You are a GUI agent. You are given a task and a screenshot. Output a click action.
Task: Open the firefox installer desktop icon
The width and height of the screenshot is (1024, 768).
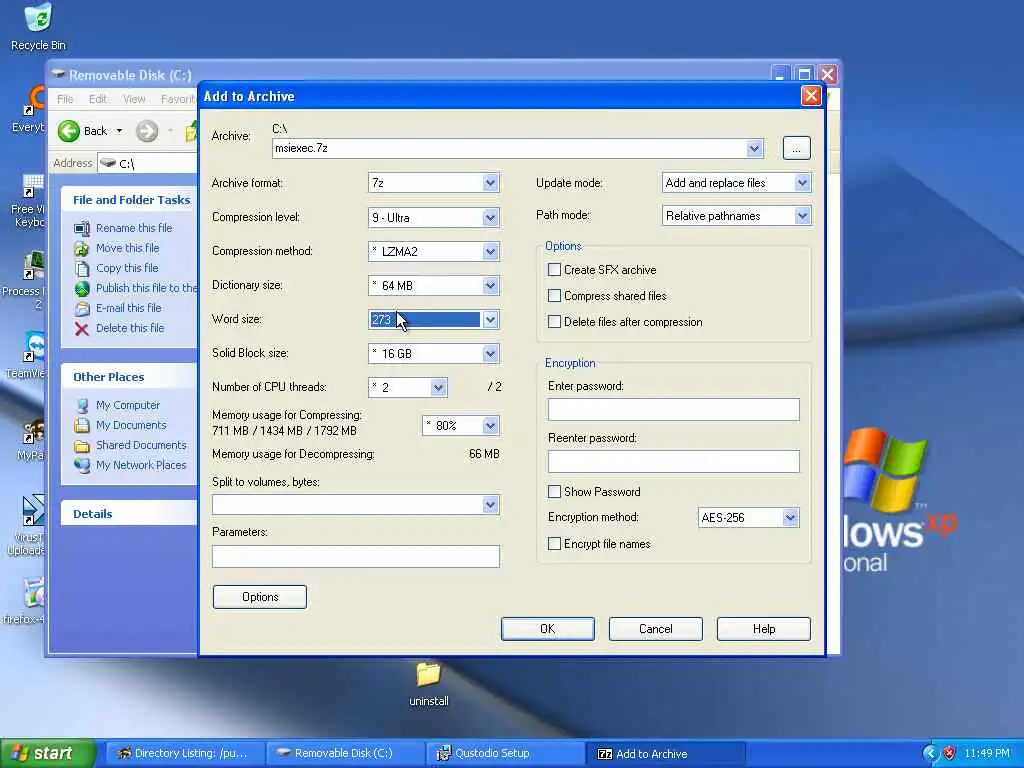coord(34,592)
